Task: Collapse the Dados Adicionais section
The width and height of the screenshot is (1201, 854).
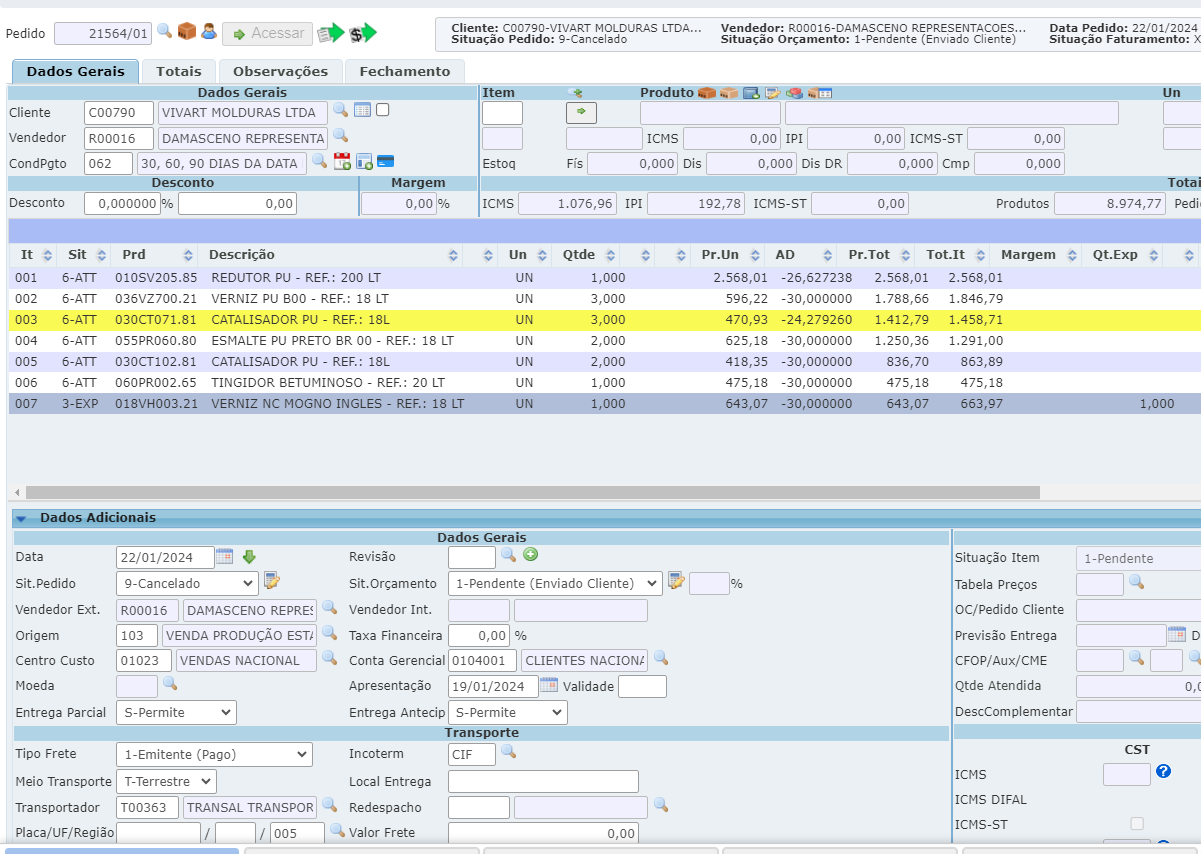Action: pyautogui.click(x=20, y=518)
